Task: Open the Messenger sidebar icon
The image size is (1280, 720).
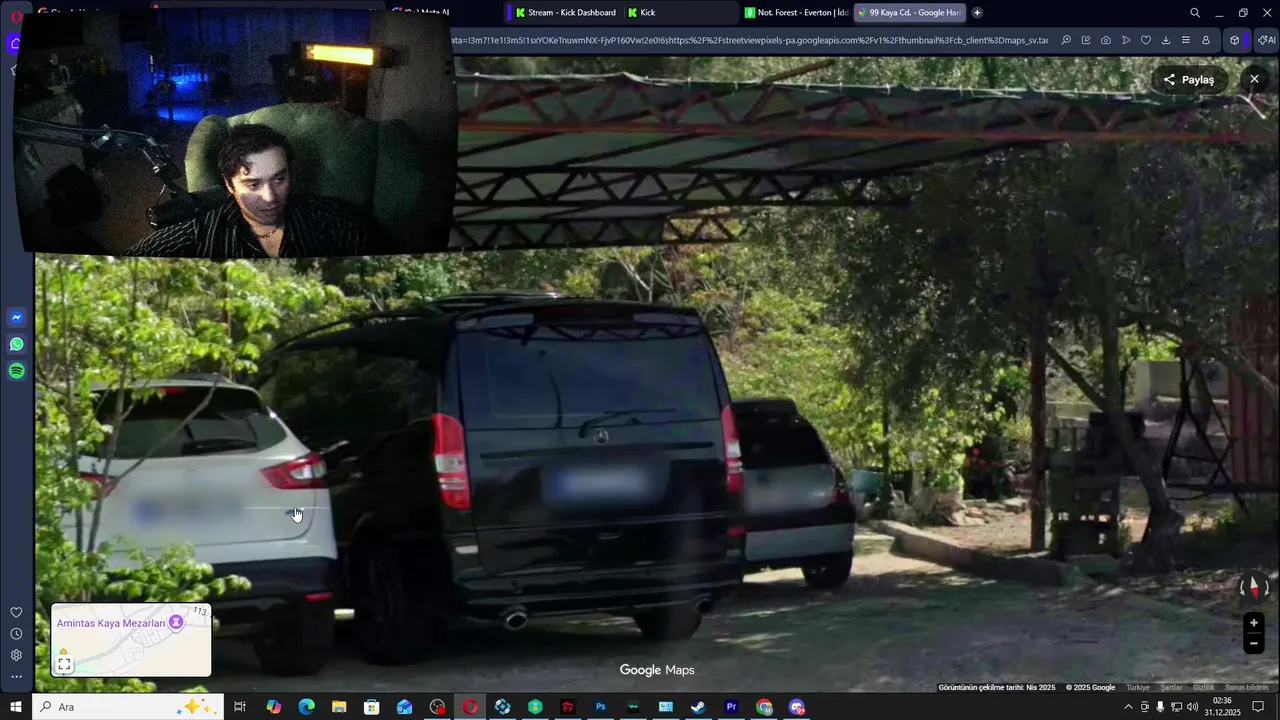Action: click(x=16, y=318)
